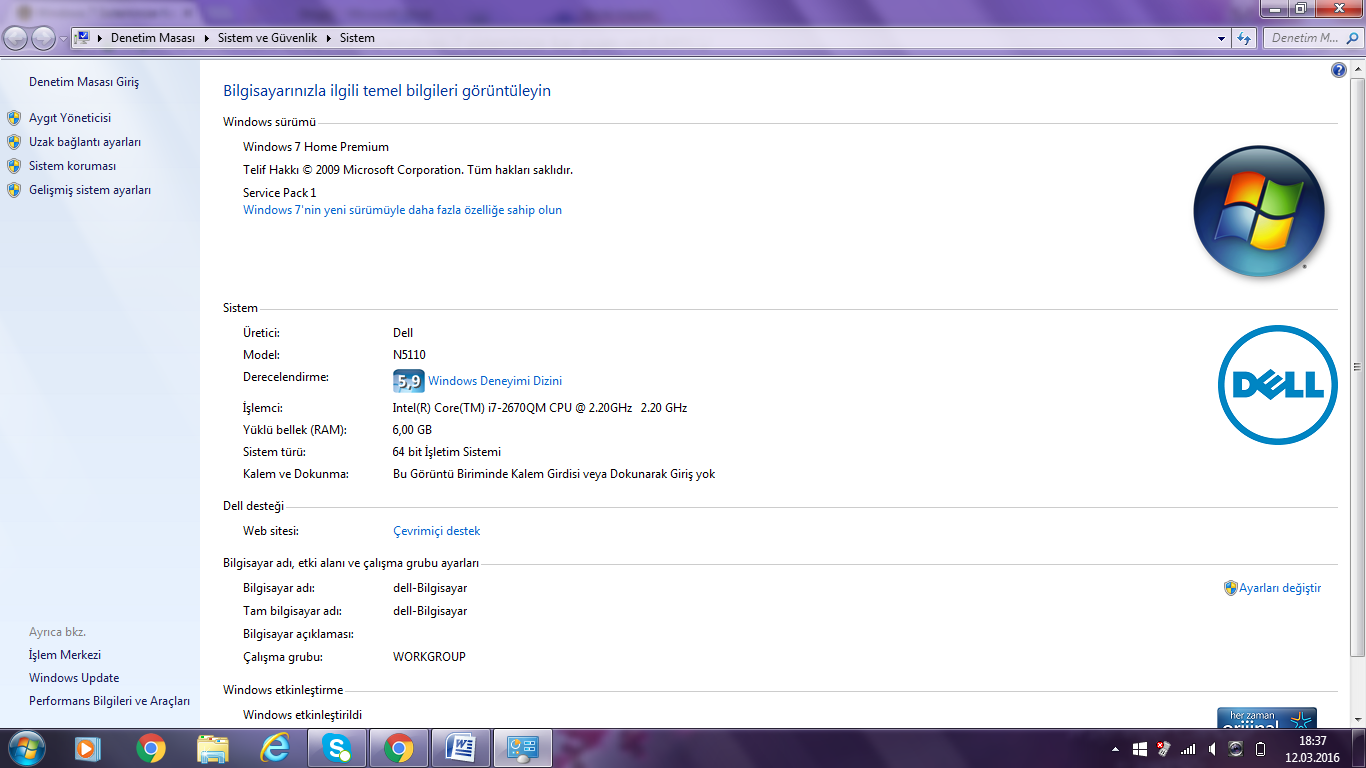Click the Control Panel taskbar button
This screenshot has height=768, width=1366.
pos(523,748)
